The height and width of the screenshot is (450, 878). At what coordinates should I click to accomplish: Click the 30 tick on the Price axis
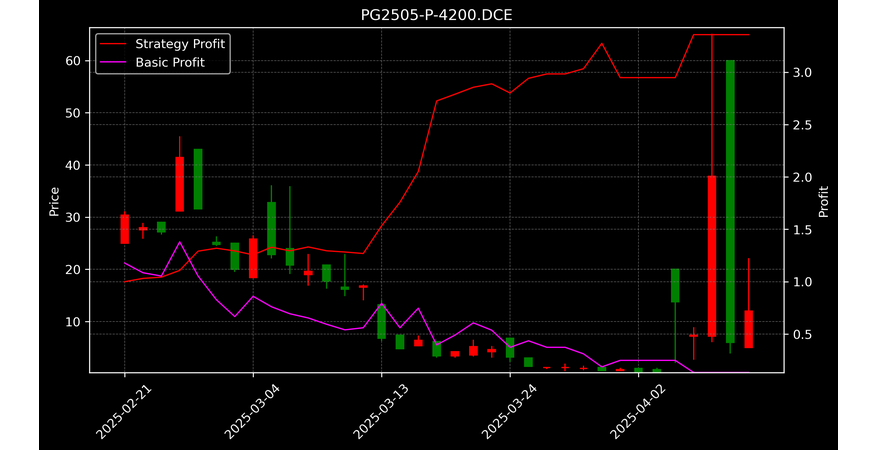pos(73,217)
